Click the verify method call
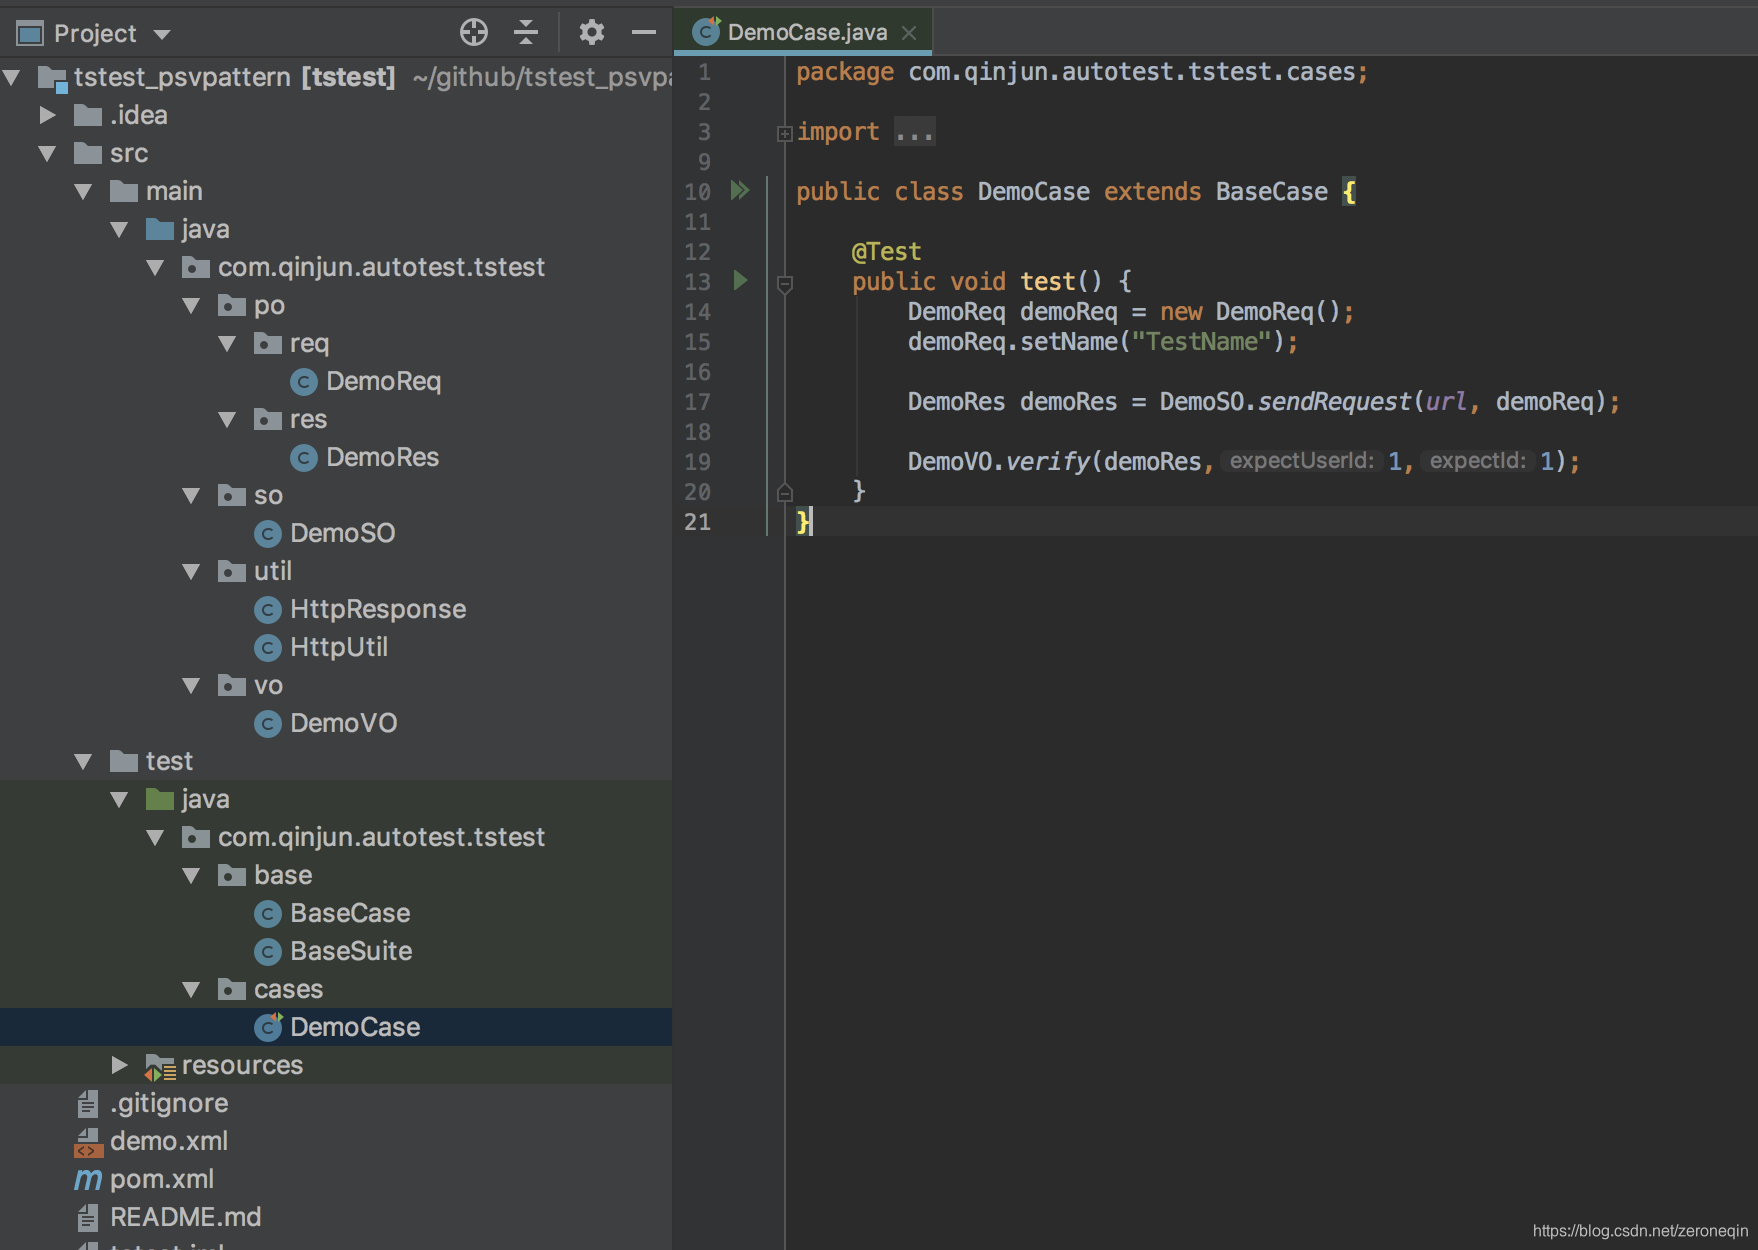 tap(1048, 461)
